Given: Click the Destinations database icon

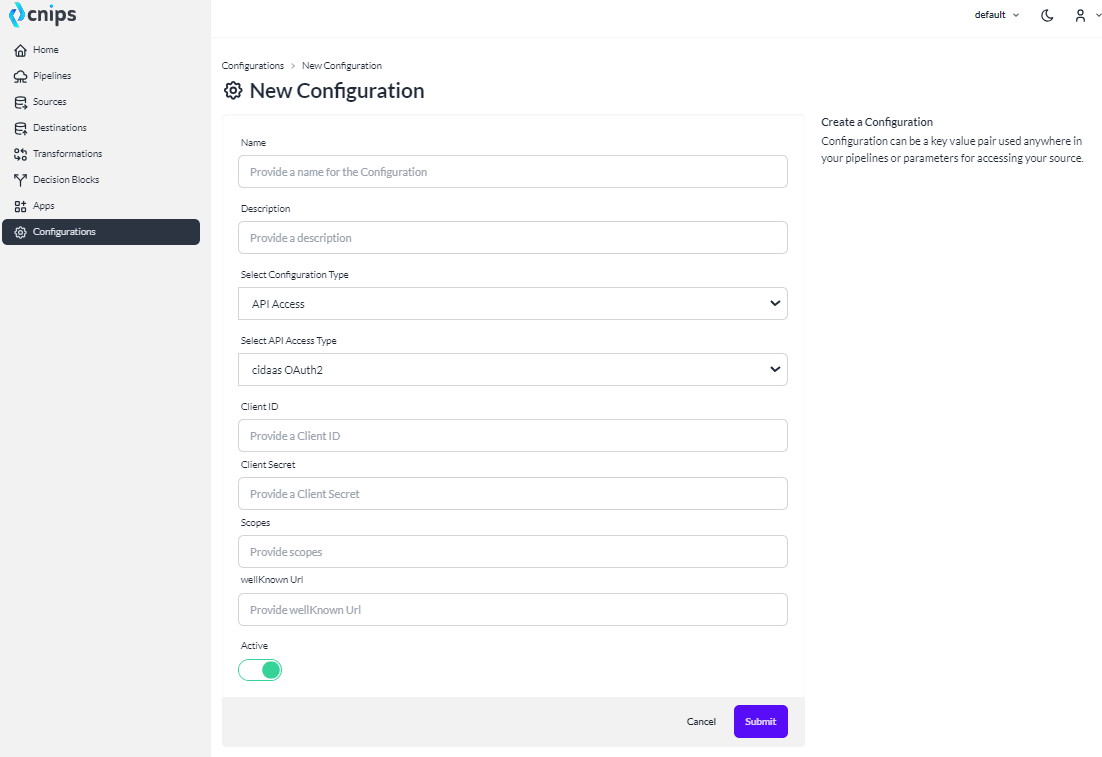Looking at the screenshot, I should 20,128.
